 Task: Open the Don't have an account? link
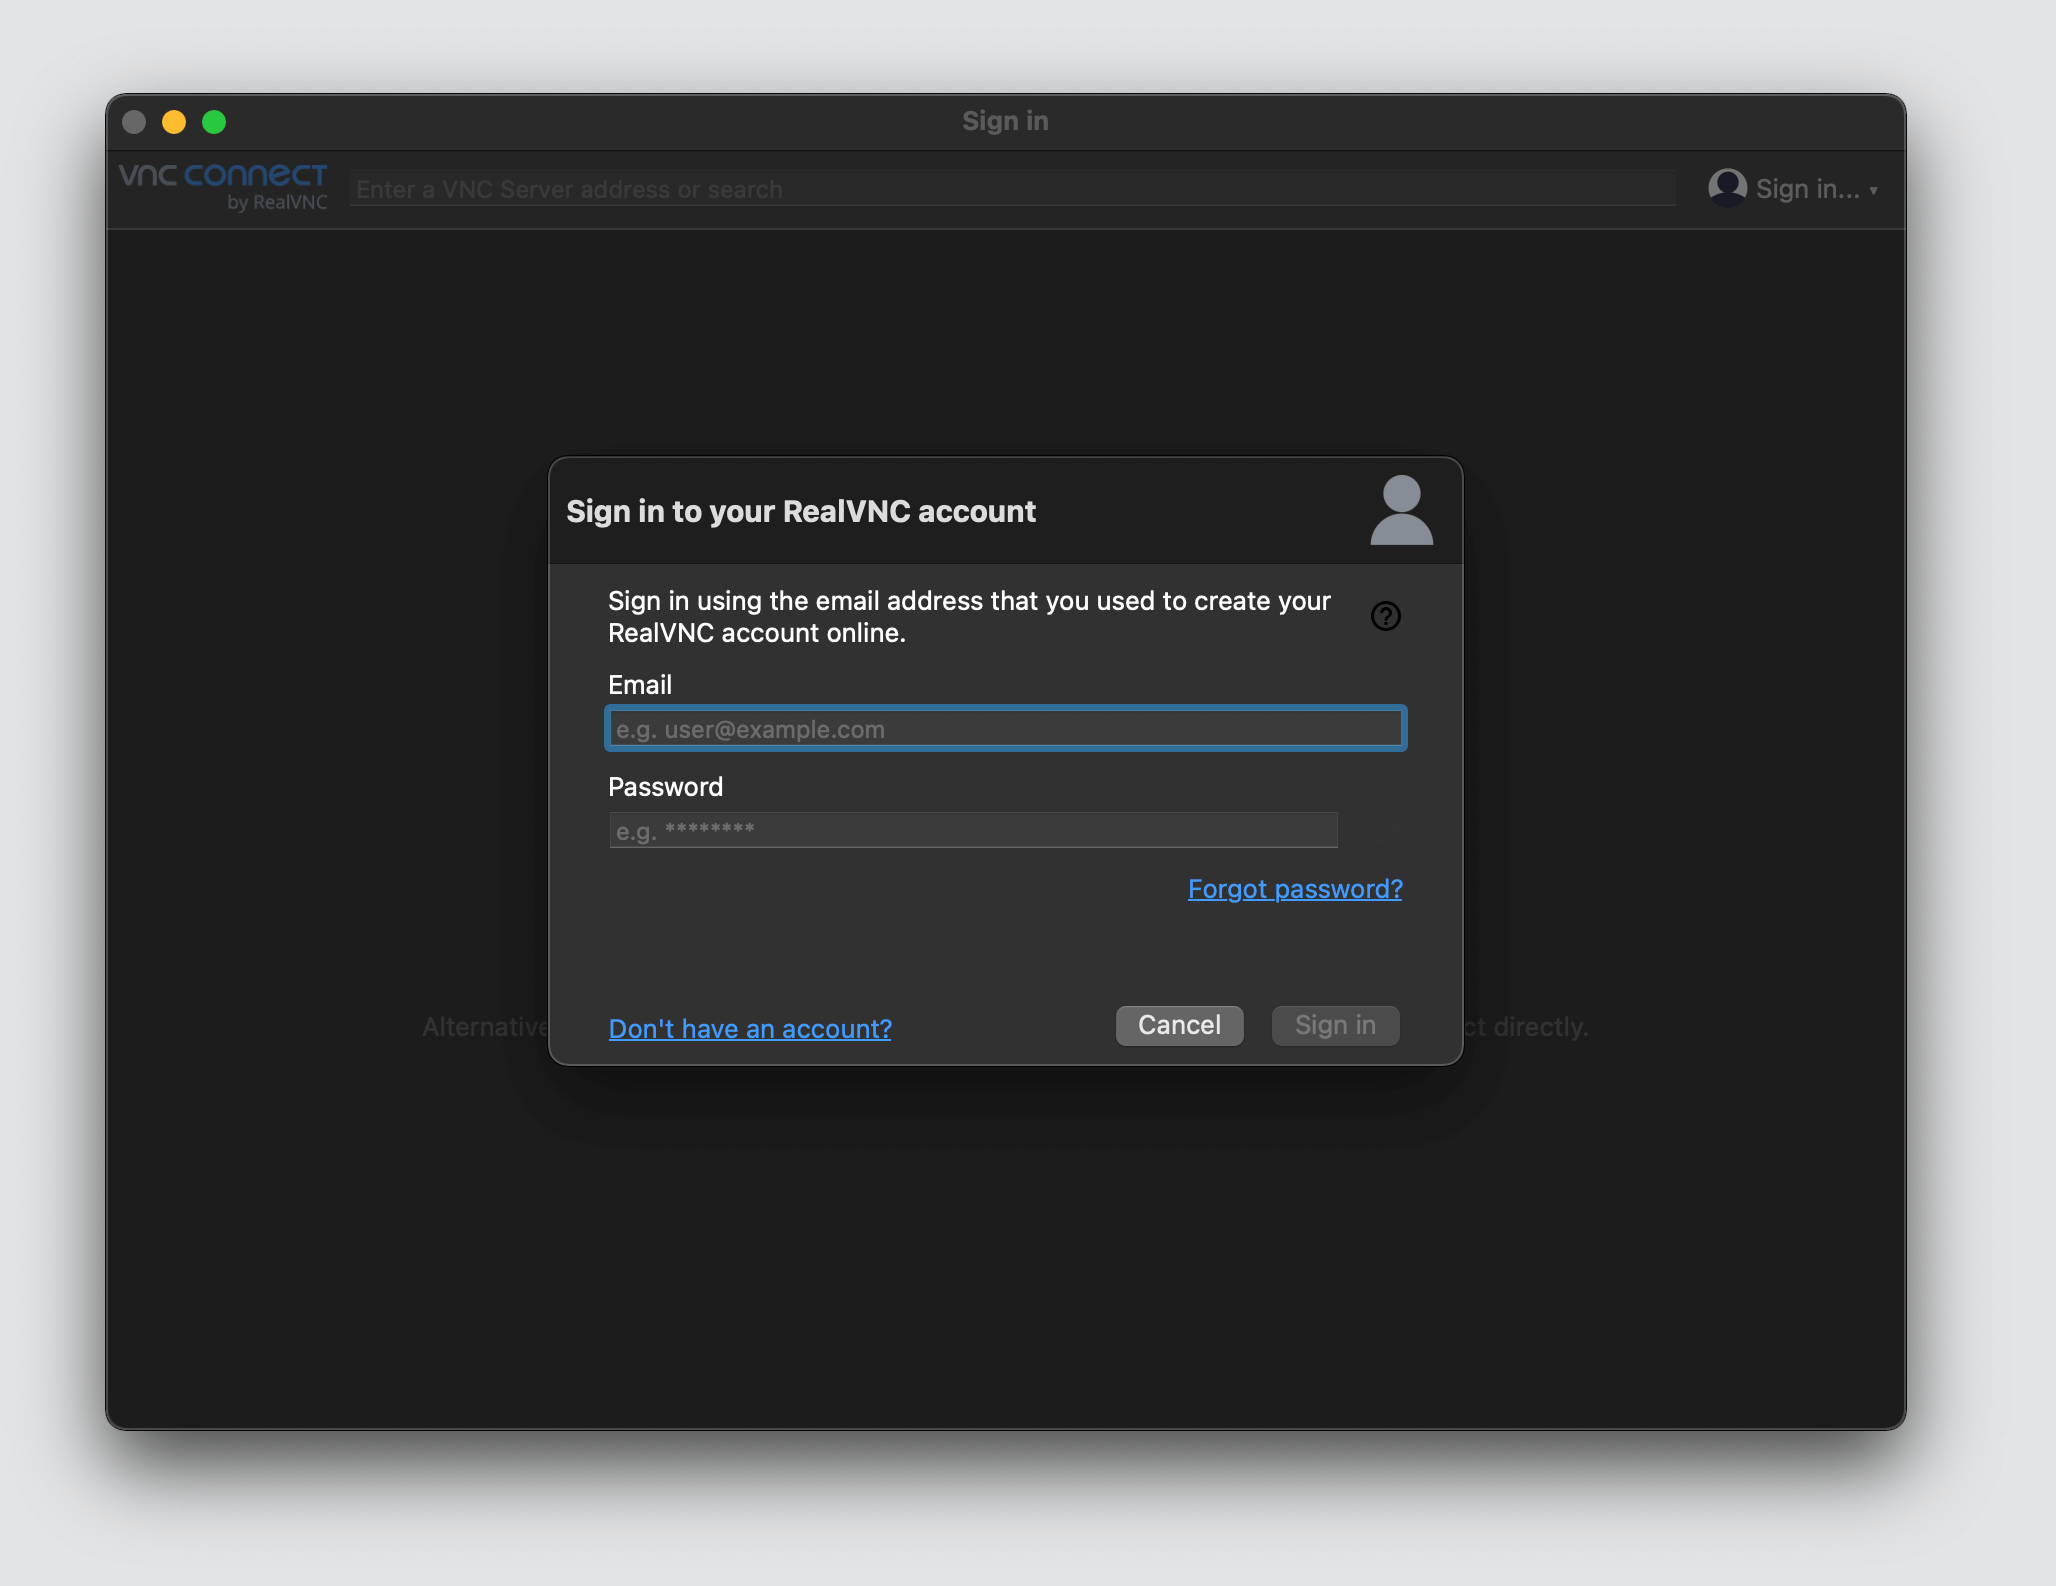750,1029
